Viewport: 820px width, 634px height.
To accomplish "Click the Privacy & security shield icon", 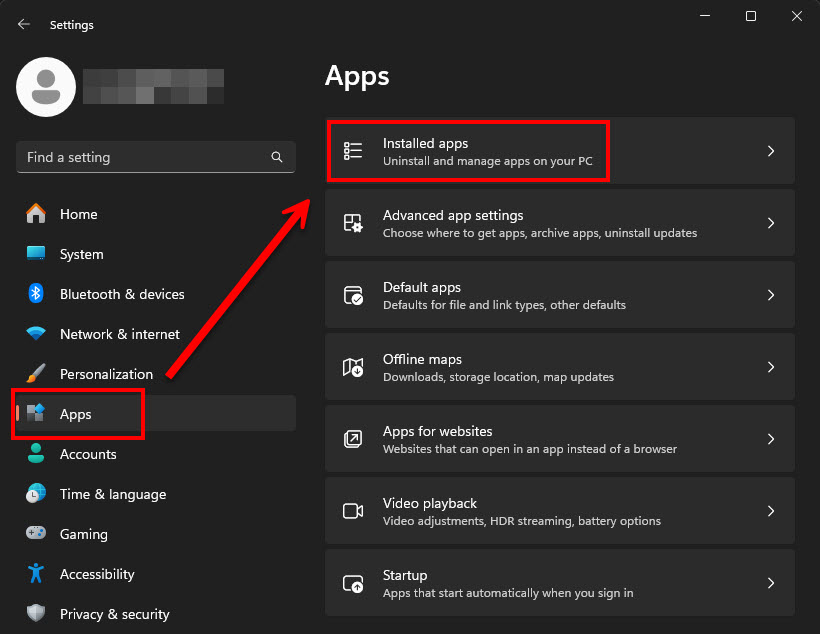I will (x=36, y=613).
